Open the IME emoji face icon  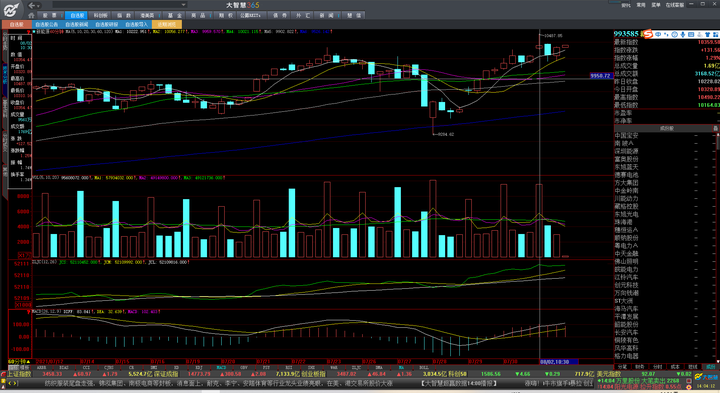675,34
